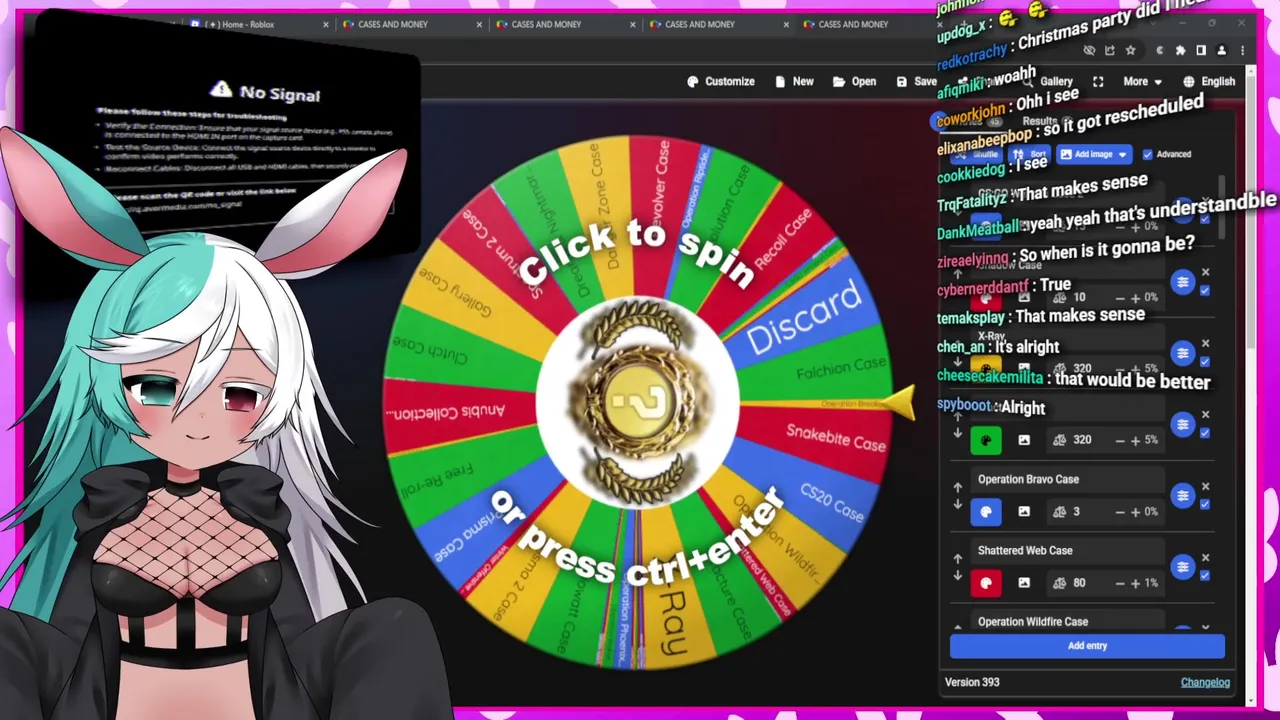
Task: Uncheck the Operation Bravo Case entry
Action: [x=1205, y=505]
